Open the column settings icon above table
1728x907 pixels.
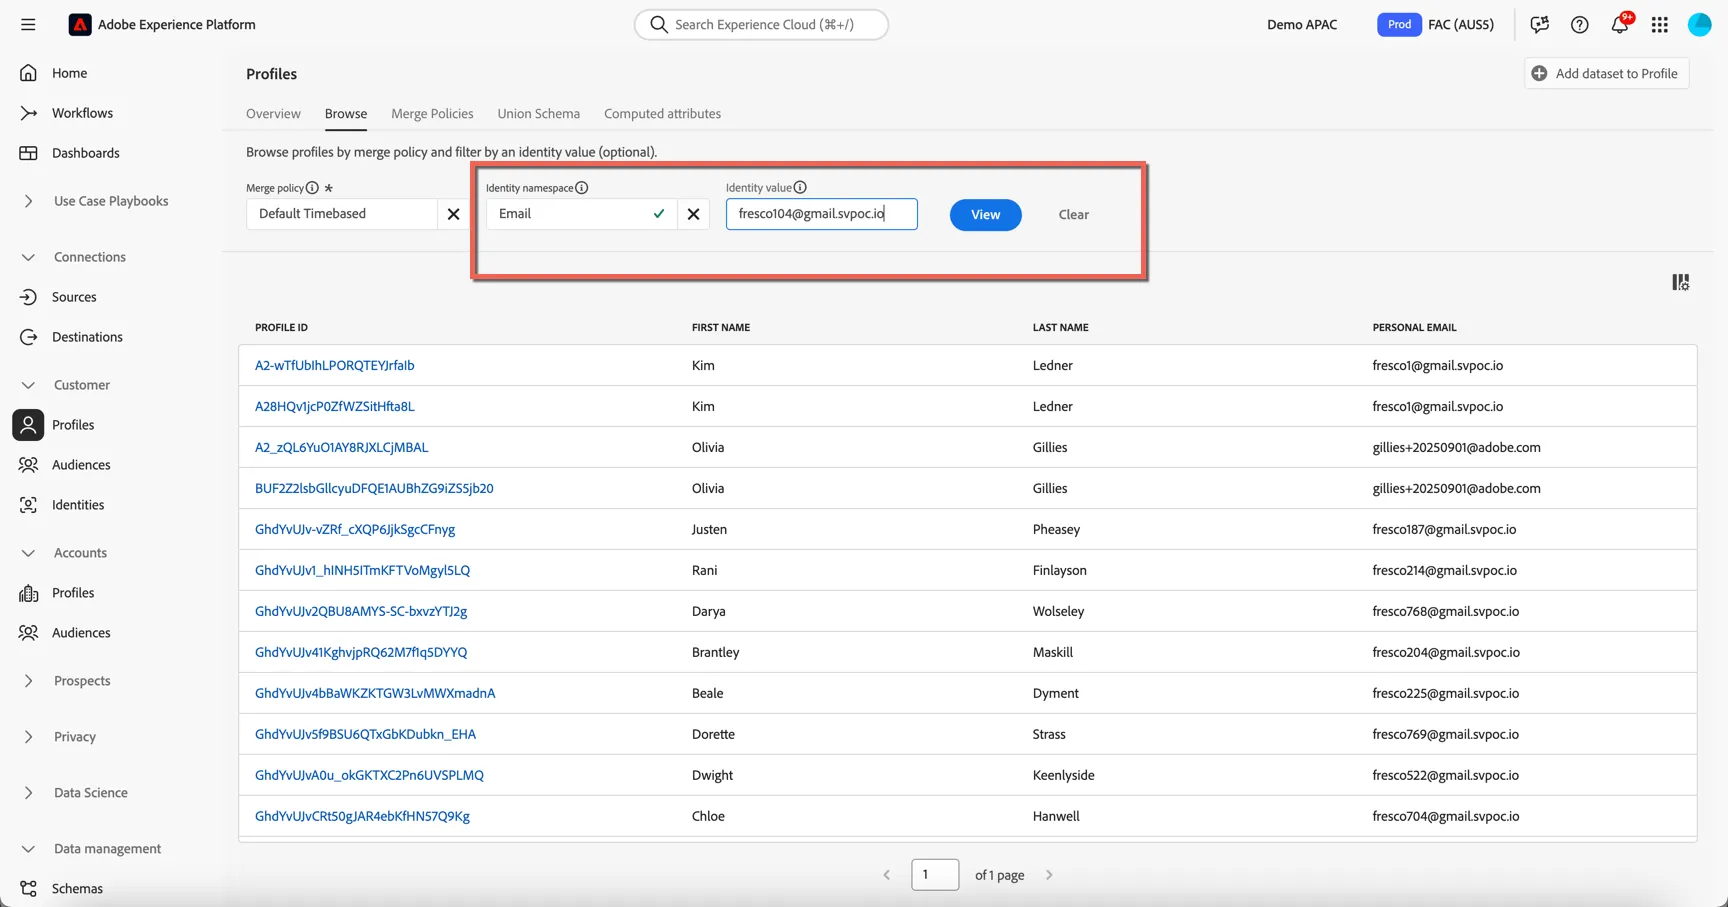(x=1681, y=283)
